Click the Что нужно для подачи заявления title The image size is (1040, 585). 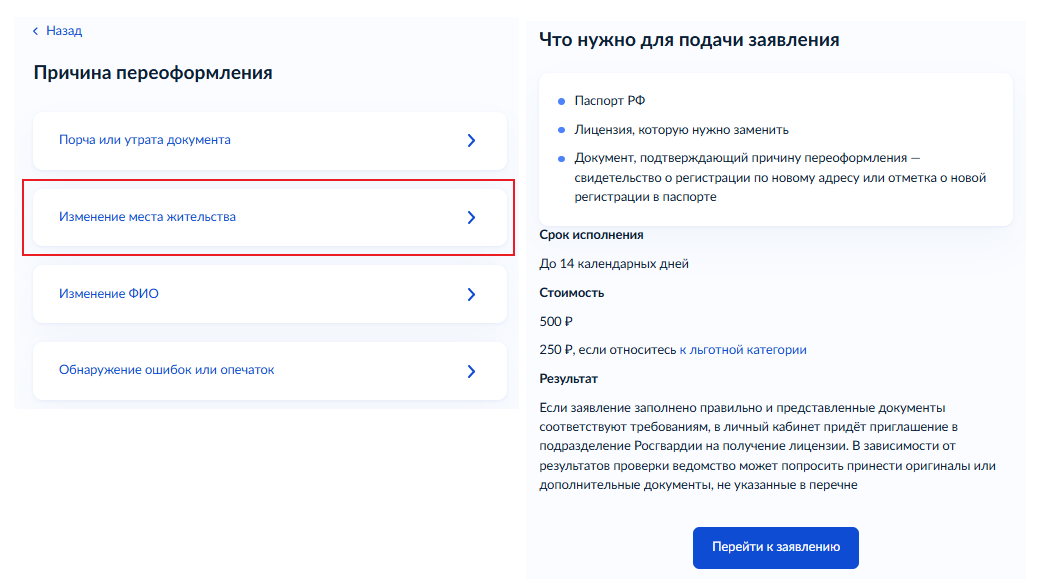(689, 40)
